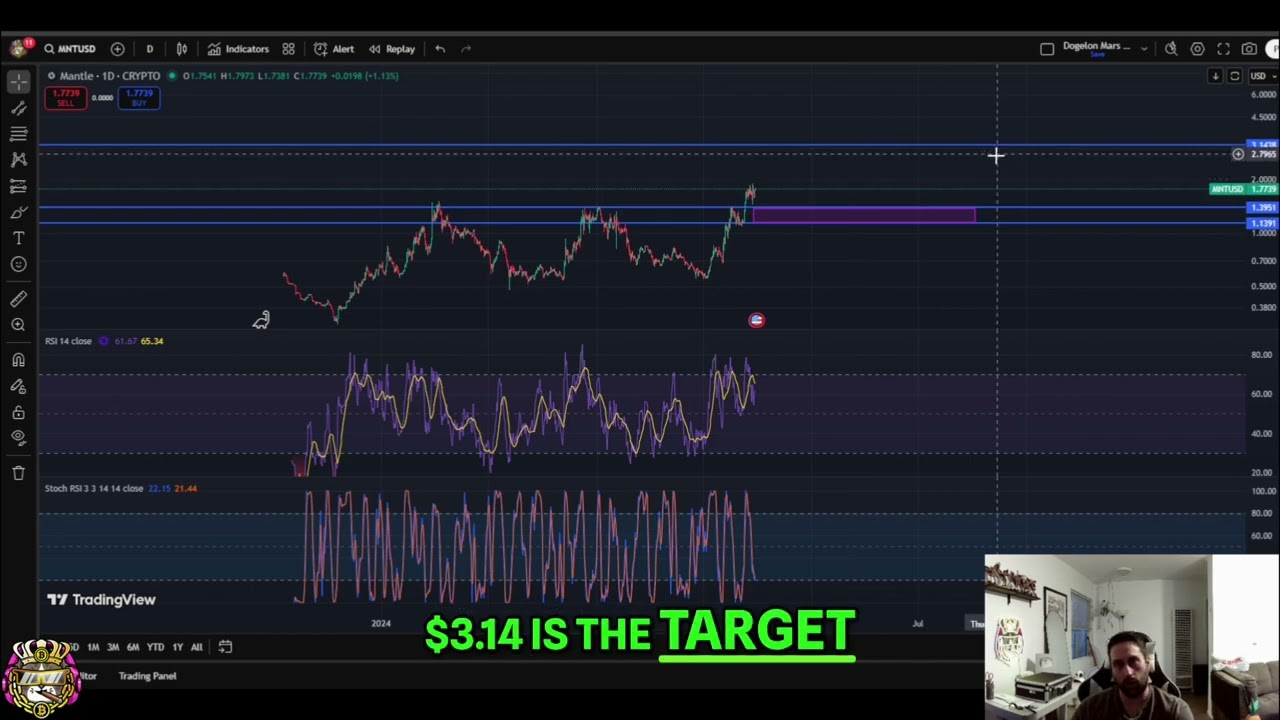Remove drawings with the trash icon
1280x720 pixels.
pyautogui.click(x=18, y=472)
